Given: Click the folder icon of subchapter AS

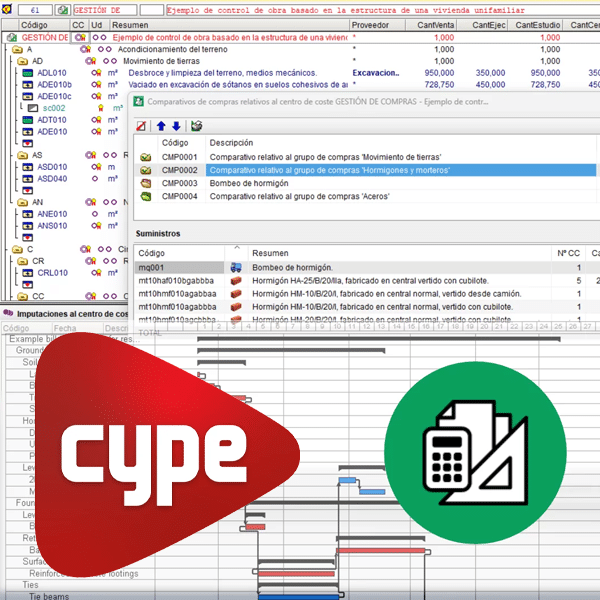Looking at the screenshot, I should [23, 155].
